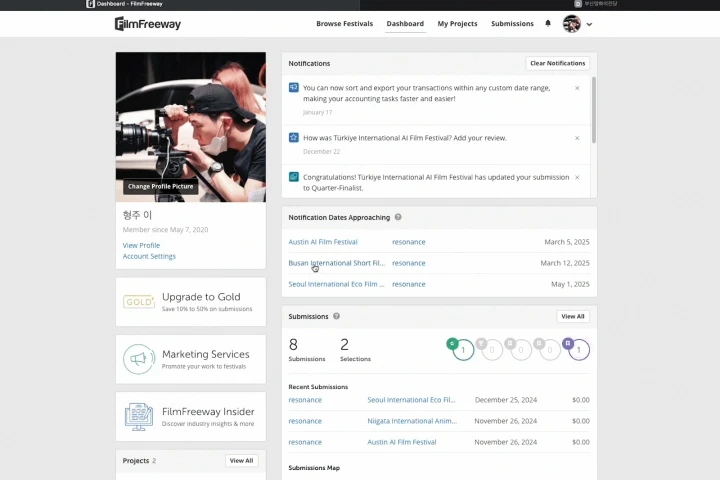This screenshot has width=720, height=480.
Task: Open the user avatar menu
Action: coord(572,24)
